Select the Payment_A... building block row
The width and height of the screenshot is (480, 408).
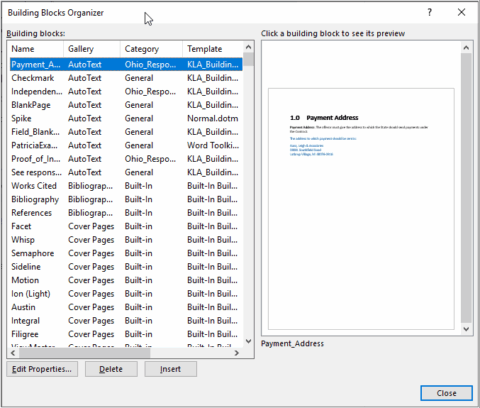(x=126, y=64)
